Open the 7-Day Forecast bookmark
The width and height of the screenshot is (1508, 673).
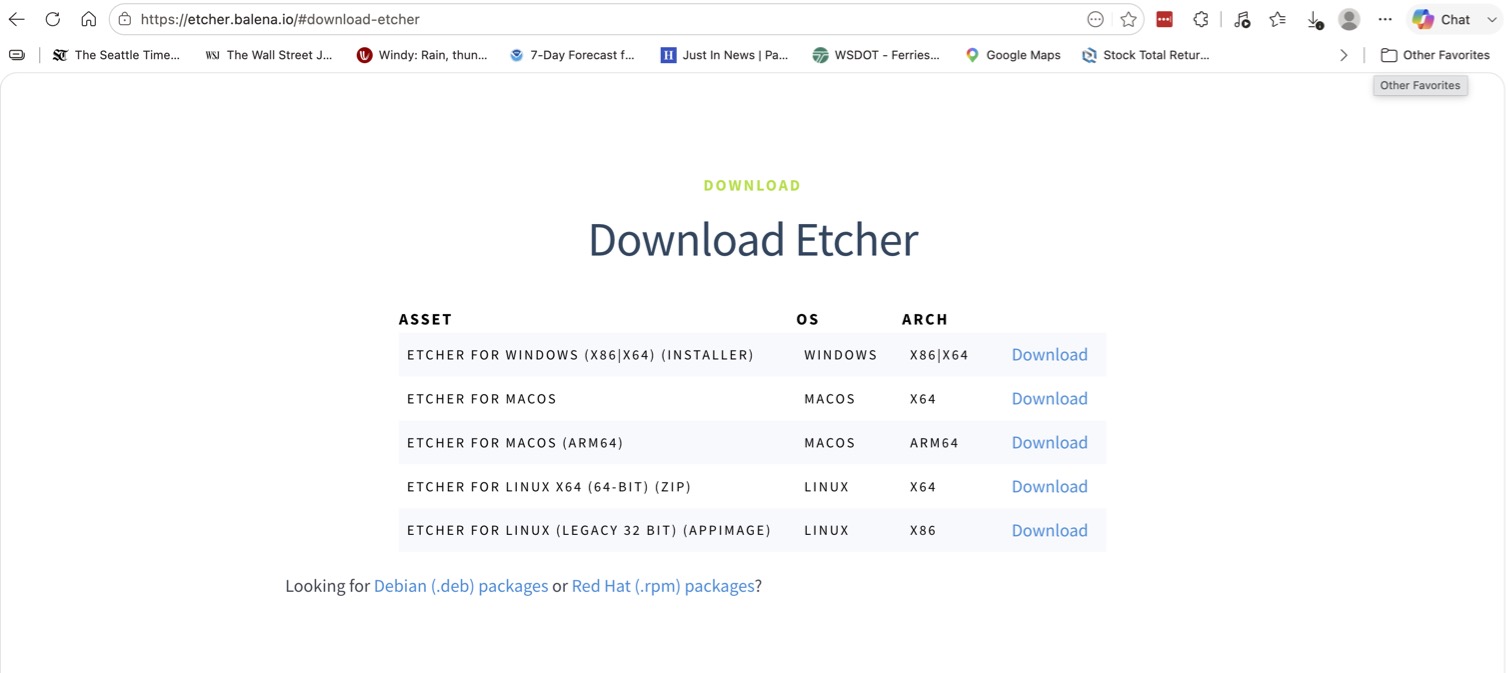(572, 55)
